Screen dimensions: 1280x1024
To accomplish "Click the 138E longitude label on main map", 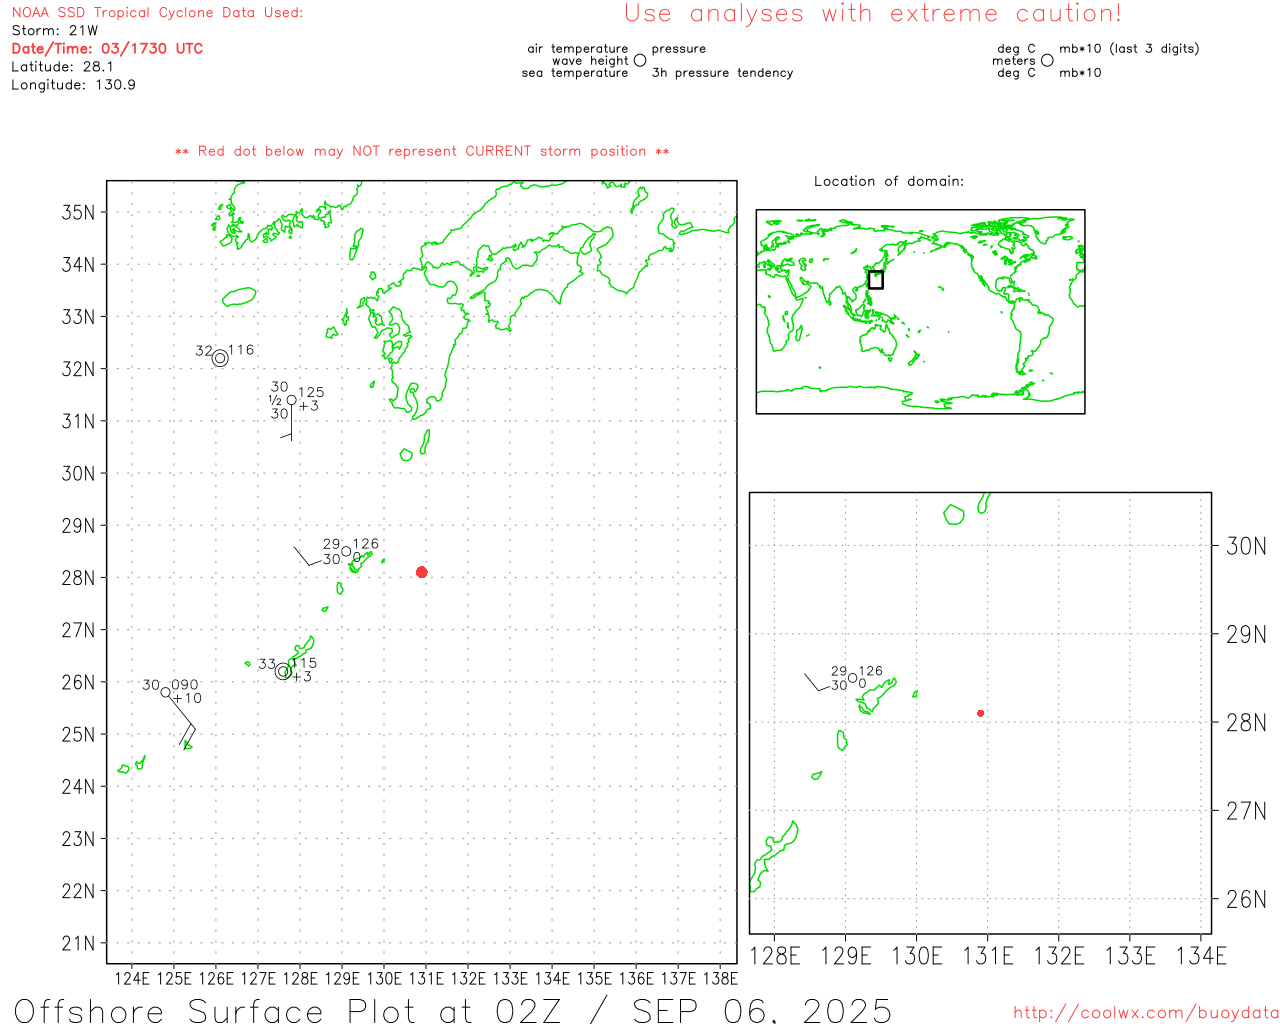I will 720,978.
